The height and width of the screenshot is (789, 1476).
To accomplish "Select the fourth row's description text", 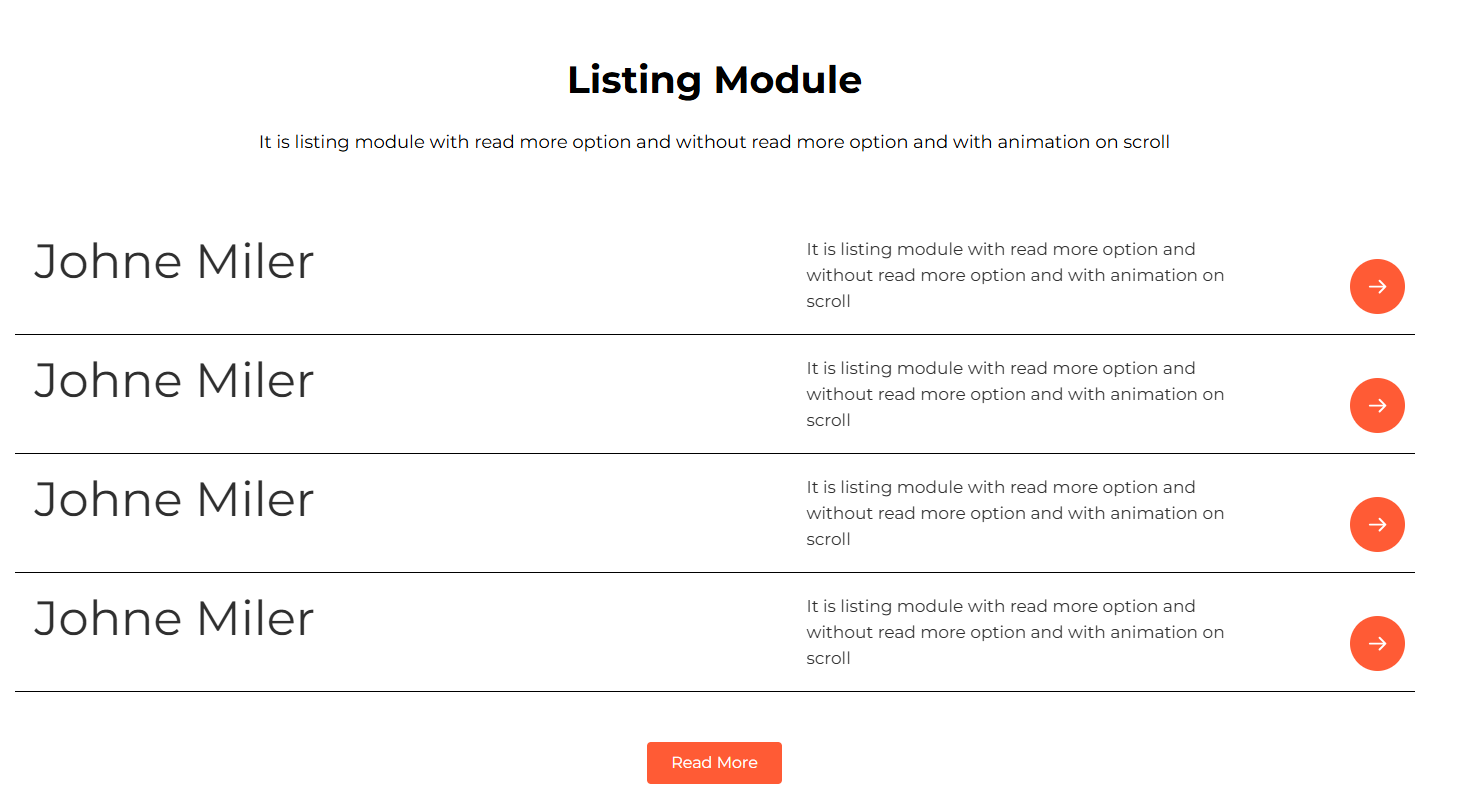I will click(1015, 632).
